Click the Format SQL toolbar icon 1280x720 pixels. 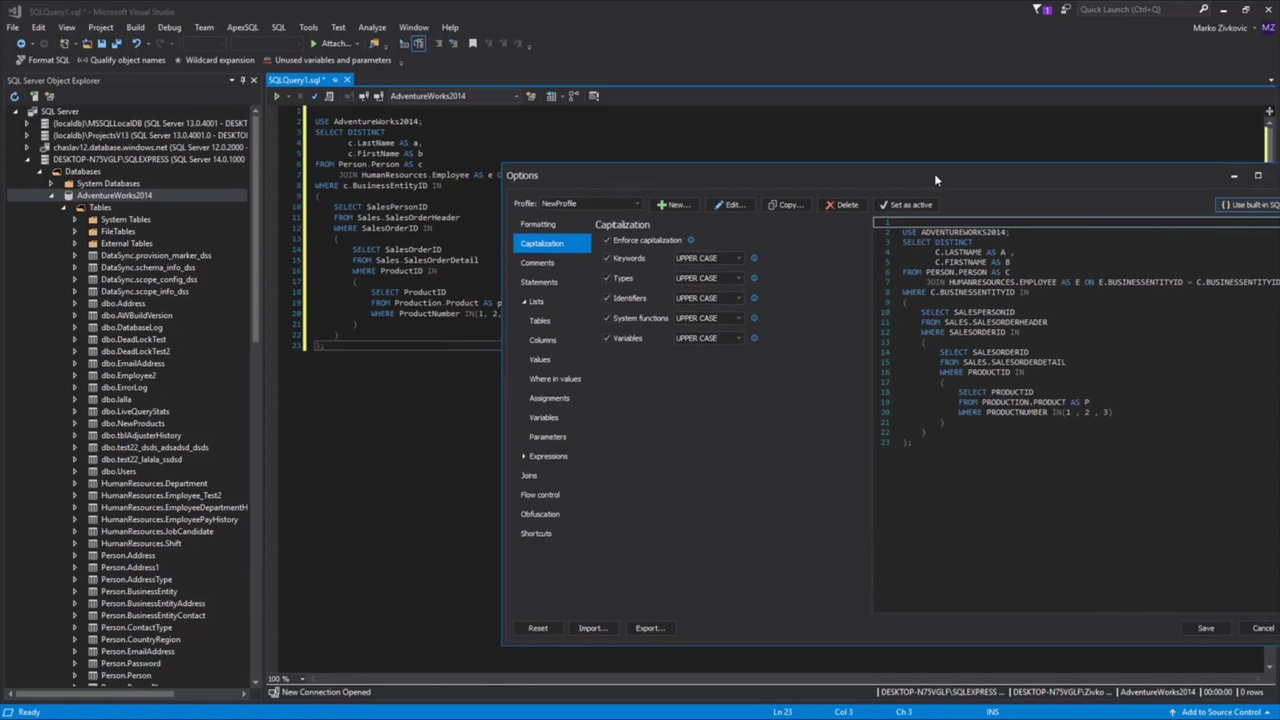tap(22, 60)
